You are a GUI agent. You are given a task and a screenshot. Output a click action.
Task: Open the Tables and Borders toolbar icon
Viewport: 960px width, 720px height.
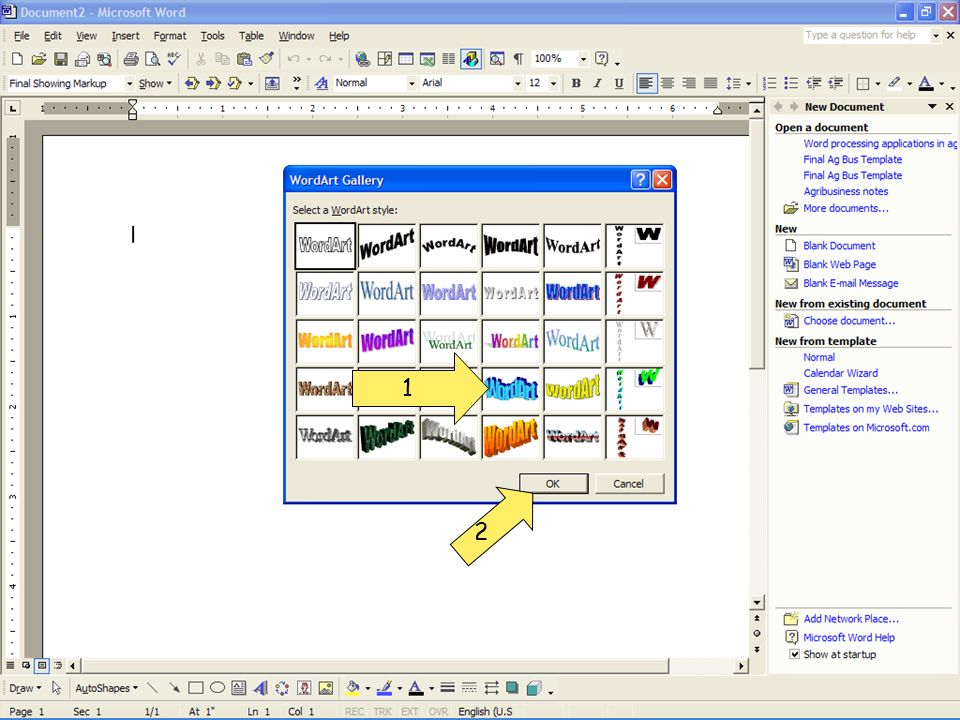(384, 59)
